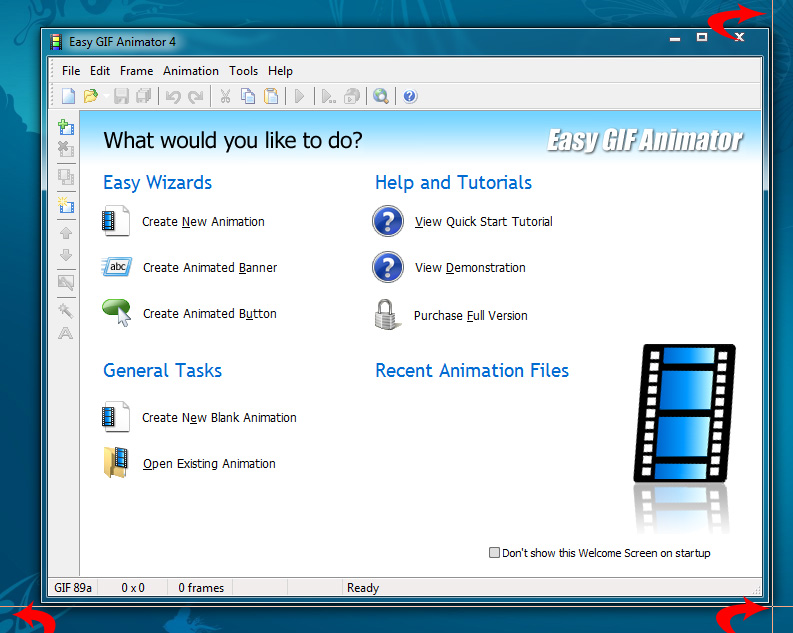793x633 pixels.
Task: Click the green button wizard icon
Action: pyautogui.click(x=117, y=312)
